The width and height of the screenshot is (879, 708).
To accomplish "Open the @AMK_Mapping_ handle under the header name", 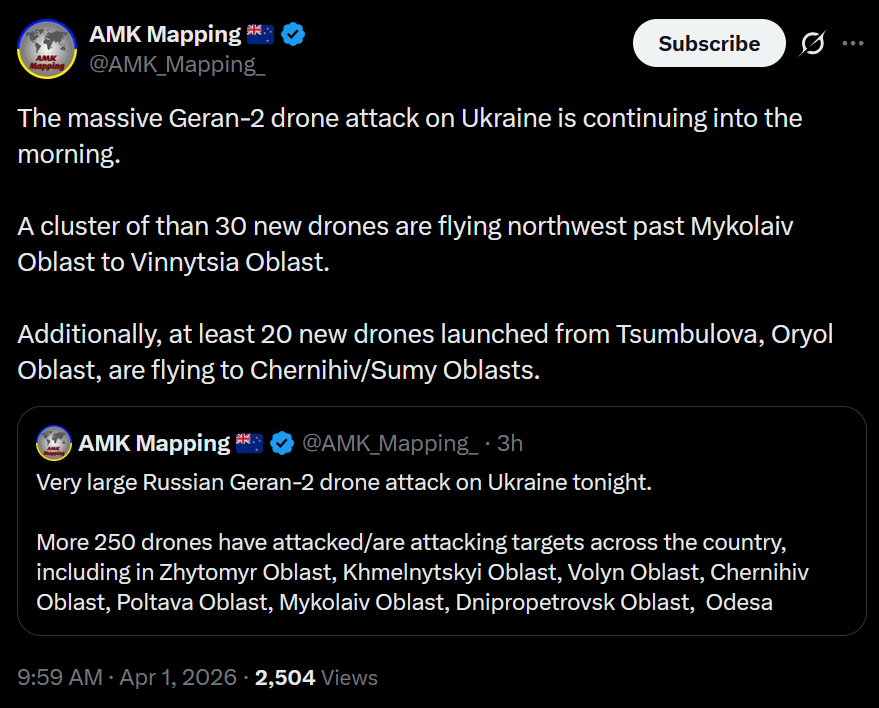I will point(177,66).
